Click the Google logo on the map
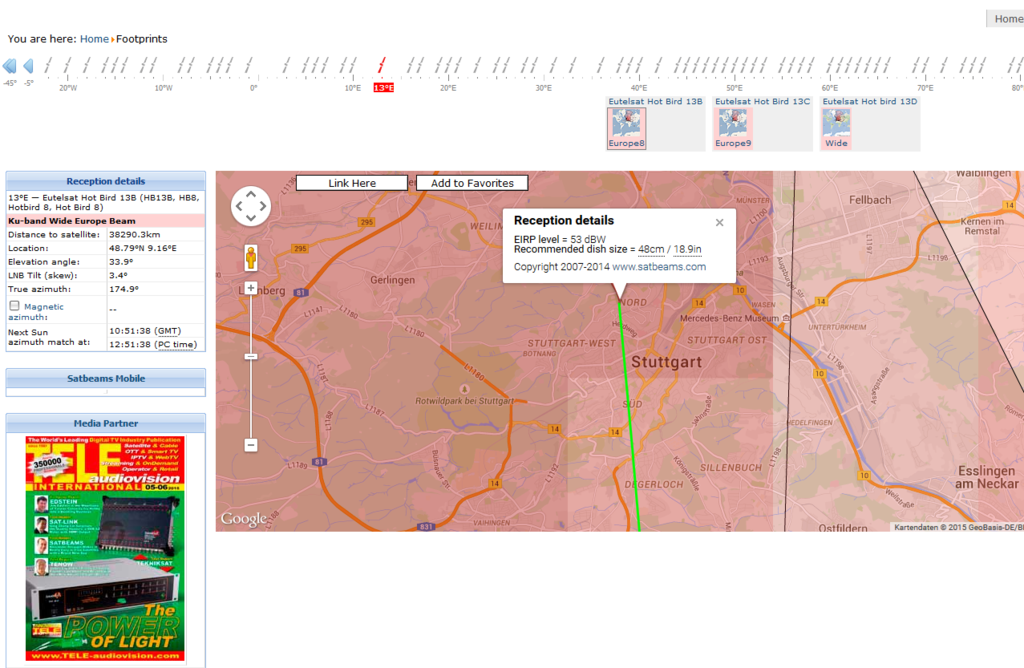The height and width of the screenshot is (668, 1024). point(243,519)
